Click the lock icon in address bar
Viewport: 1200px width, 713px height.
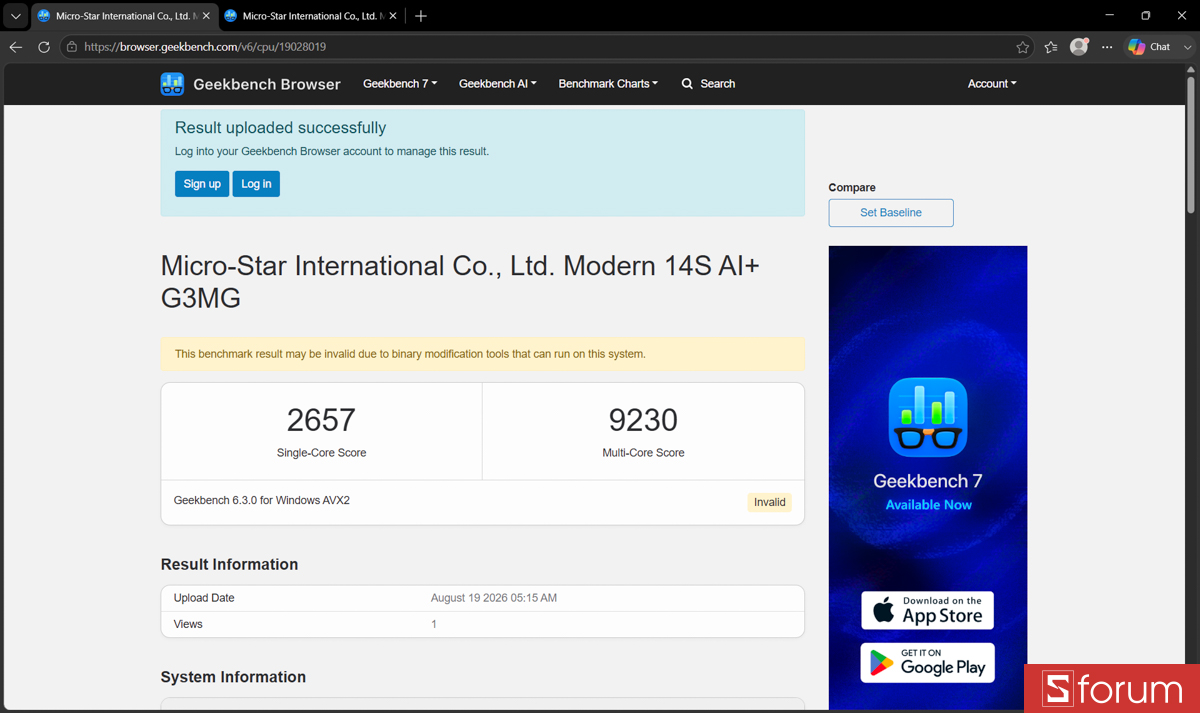(x=72, y=47)
